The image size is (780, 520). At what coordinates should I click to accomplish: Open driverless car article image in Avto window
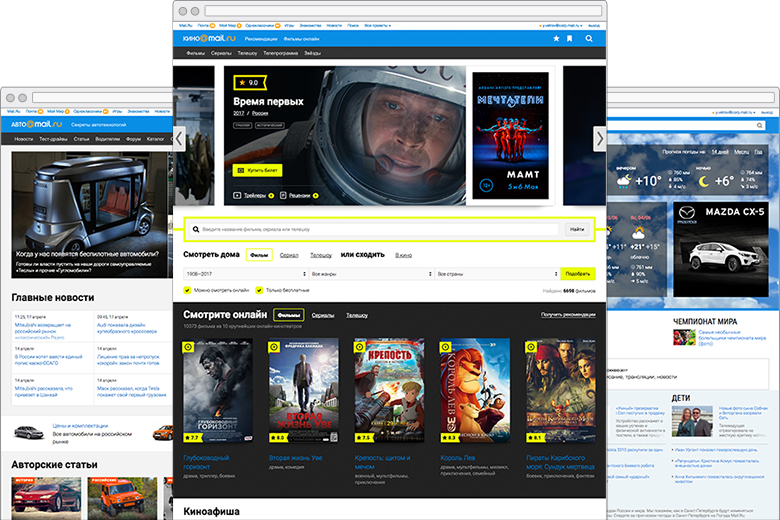pos(92,215)
